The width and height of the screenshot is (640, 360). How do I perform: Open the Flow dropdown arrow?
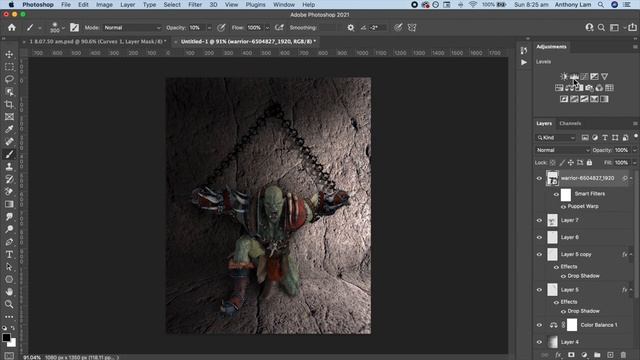pyautogui.click(x=267, y=28)
